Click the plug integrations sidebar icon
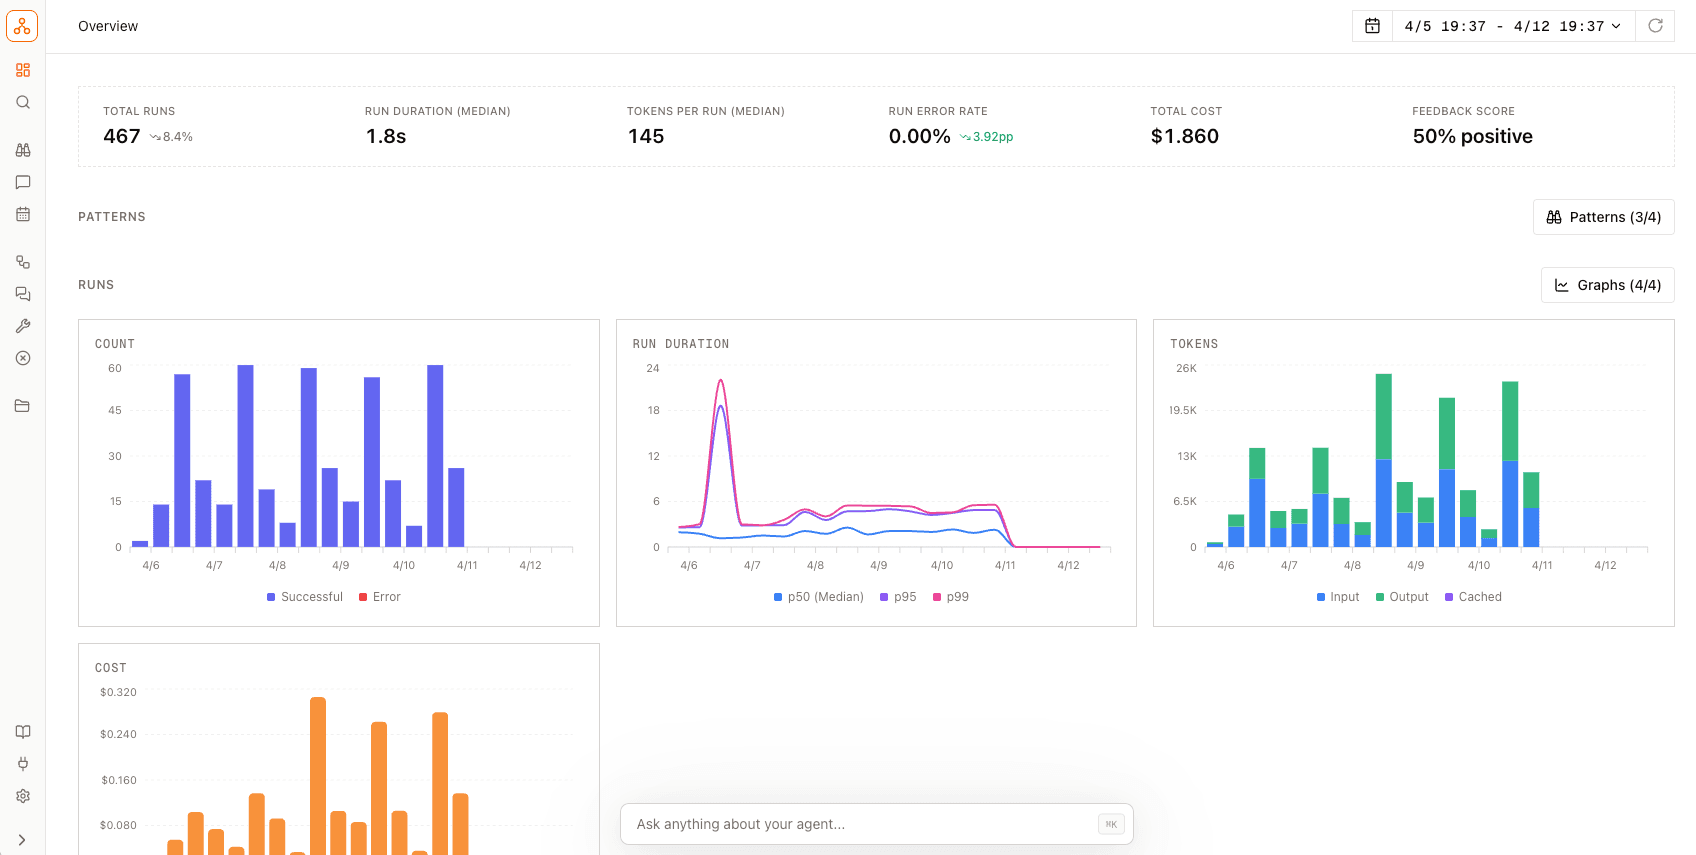1696x855 pixels. point(23,764)
